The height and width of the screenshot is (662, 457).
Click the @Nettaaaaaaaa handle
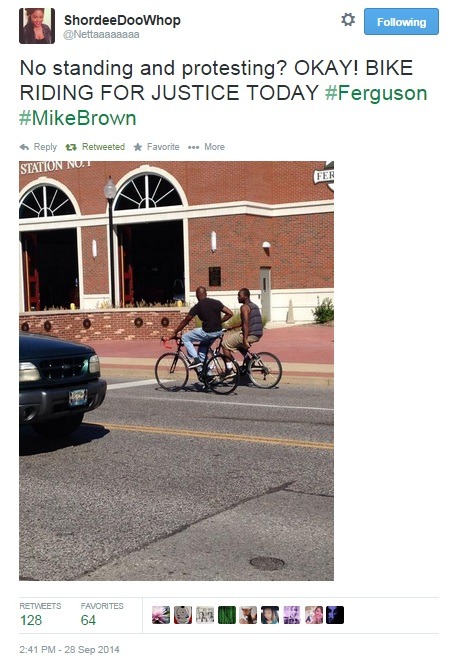tap(101, 35)
